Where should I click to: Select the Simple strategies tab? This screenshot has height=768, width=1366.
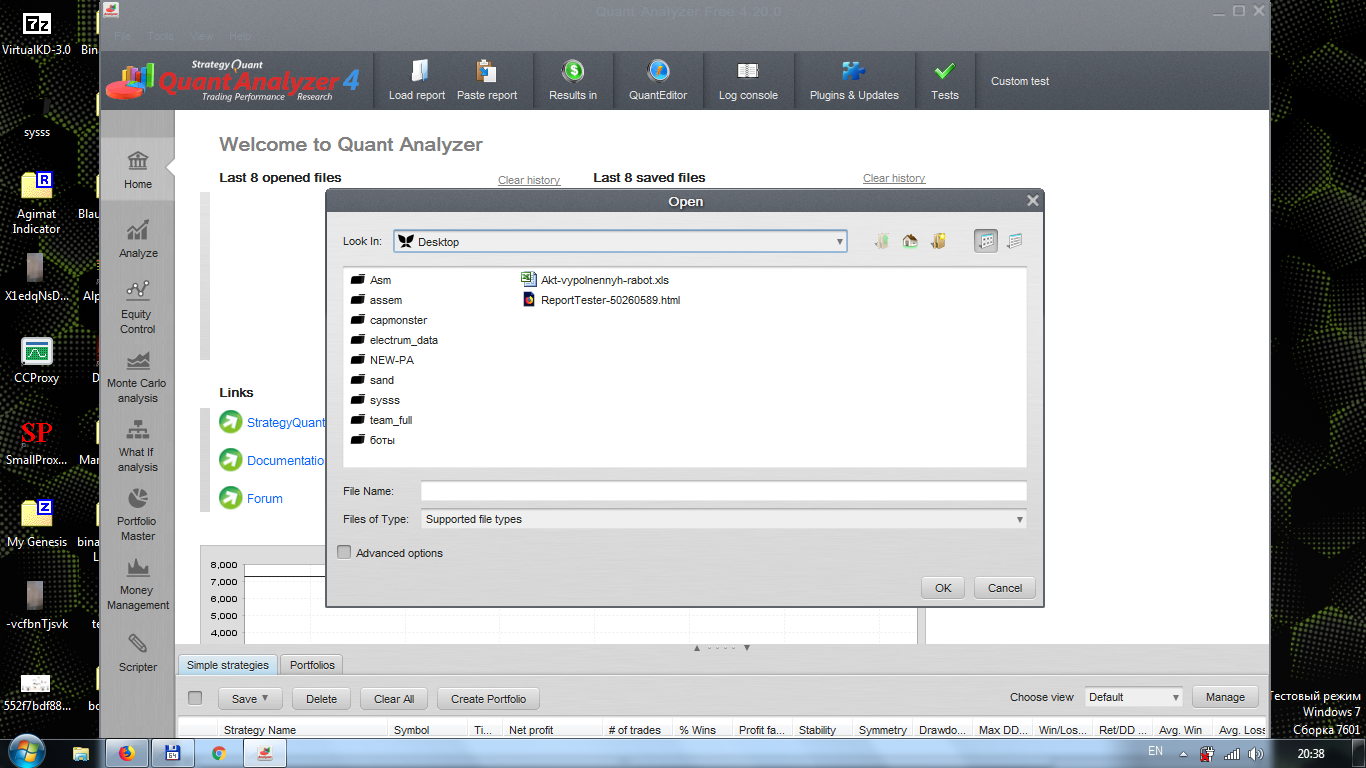228,665
